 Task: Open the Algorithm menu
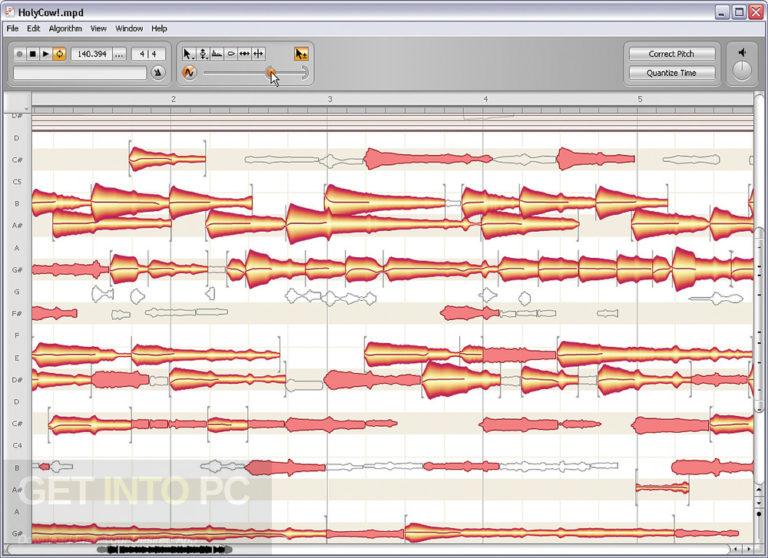[65, 28]
